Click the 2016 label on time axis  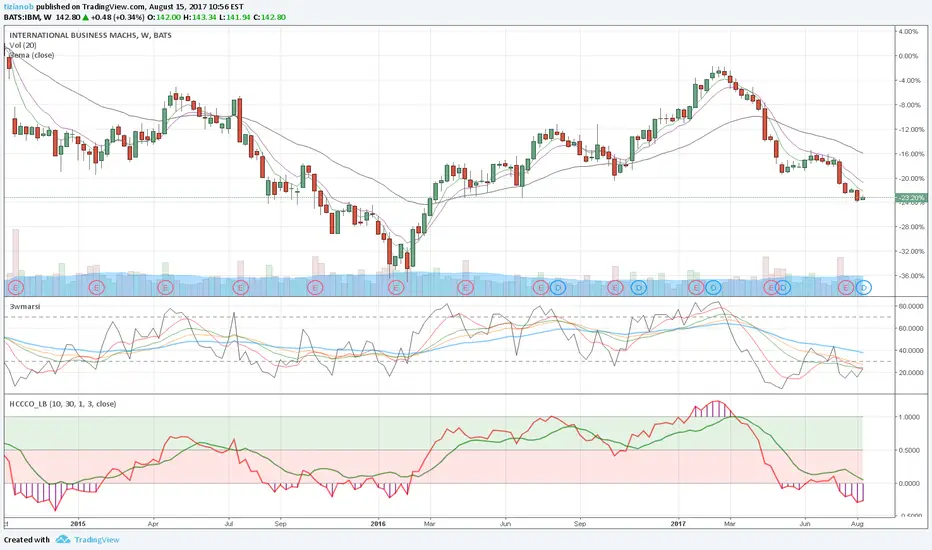[x=378, y=524]
